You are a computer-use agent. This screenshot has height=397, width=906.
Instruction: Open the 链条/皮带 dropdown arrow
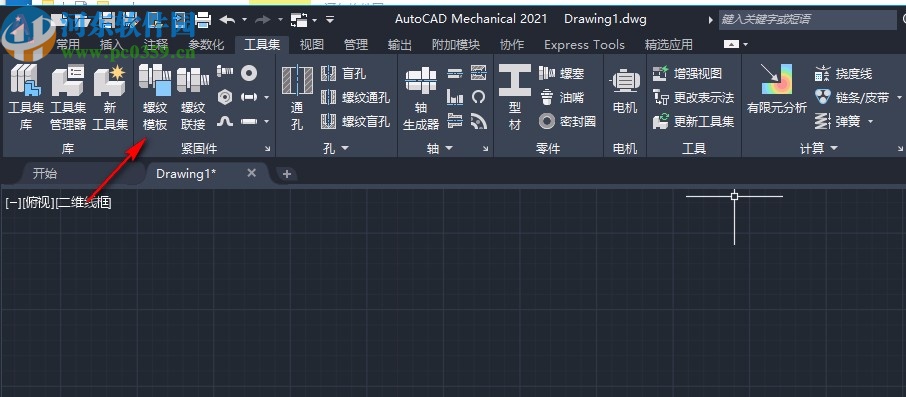tap(898, 98)
